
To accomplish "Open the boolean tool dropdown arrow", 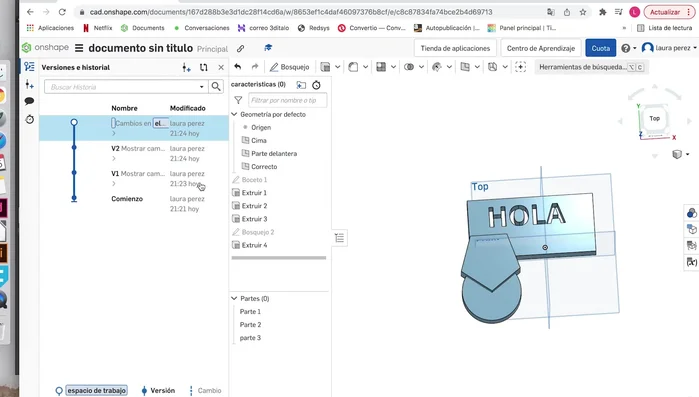I will pos(421,67).
